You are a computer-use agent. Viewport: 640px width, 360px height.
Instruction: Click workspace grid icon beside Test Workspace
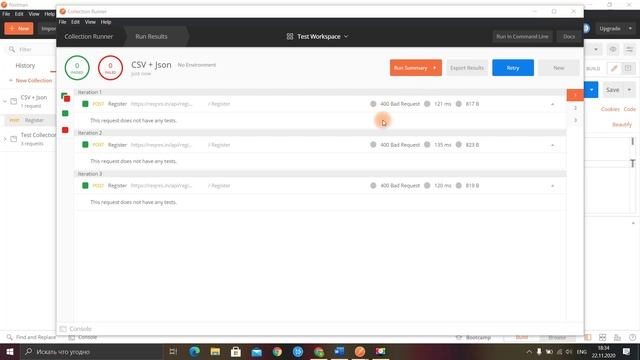point(290,36)
